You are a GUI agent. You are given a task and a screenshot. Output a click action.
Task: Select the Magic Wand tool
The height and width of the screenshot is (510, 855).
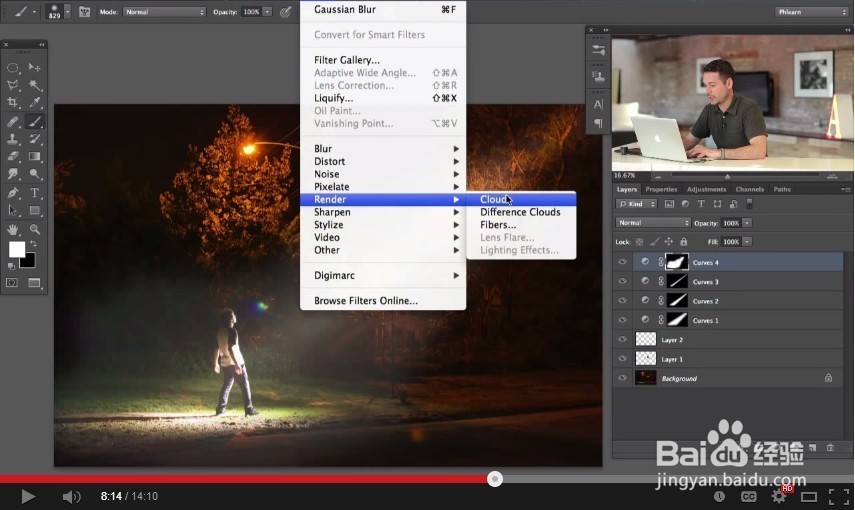(34, 85)
